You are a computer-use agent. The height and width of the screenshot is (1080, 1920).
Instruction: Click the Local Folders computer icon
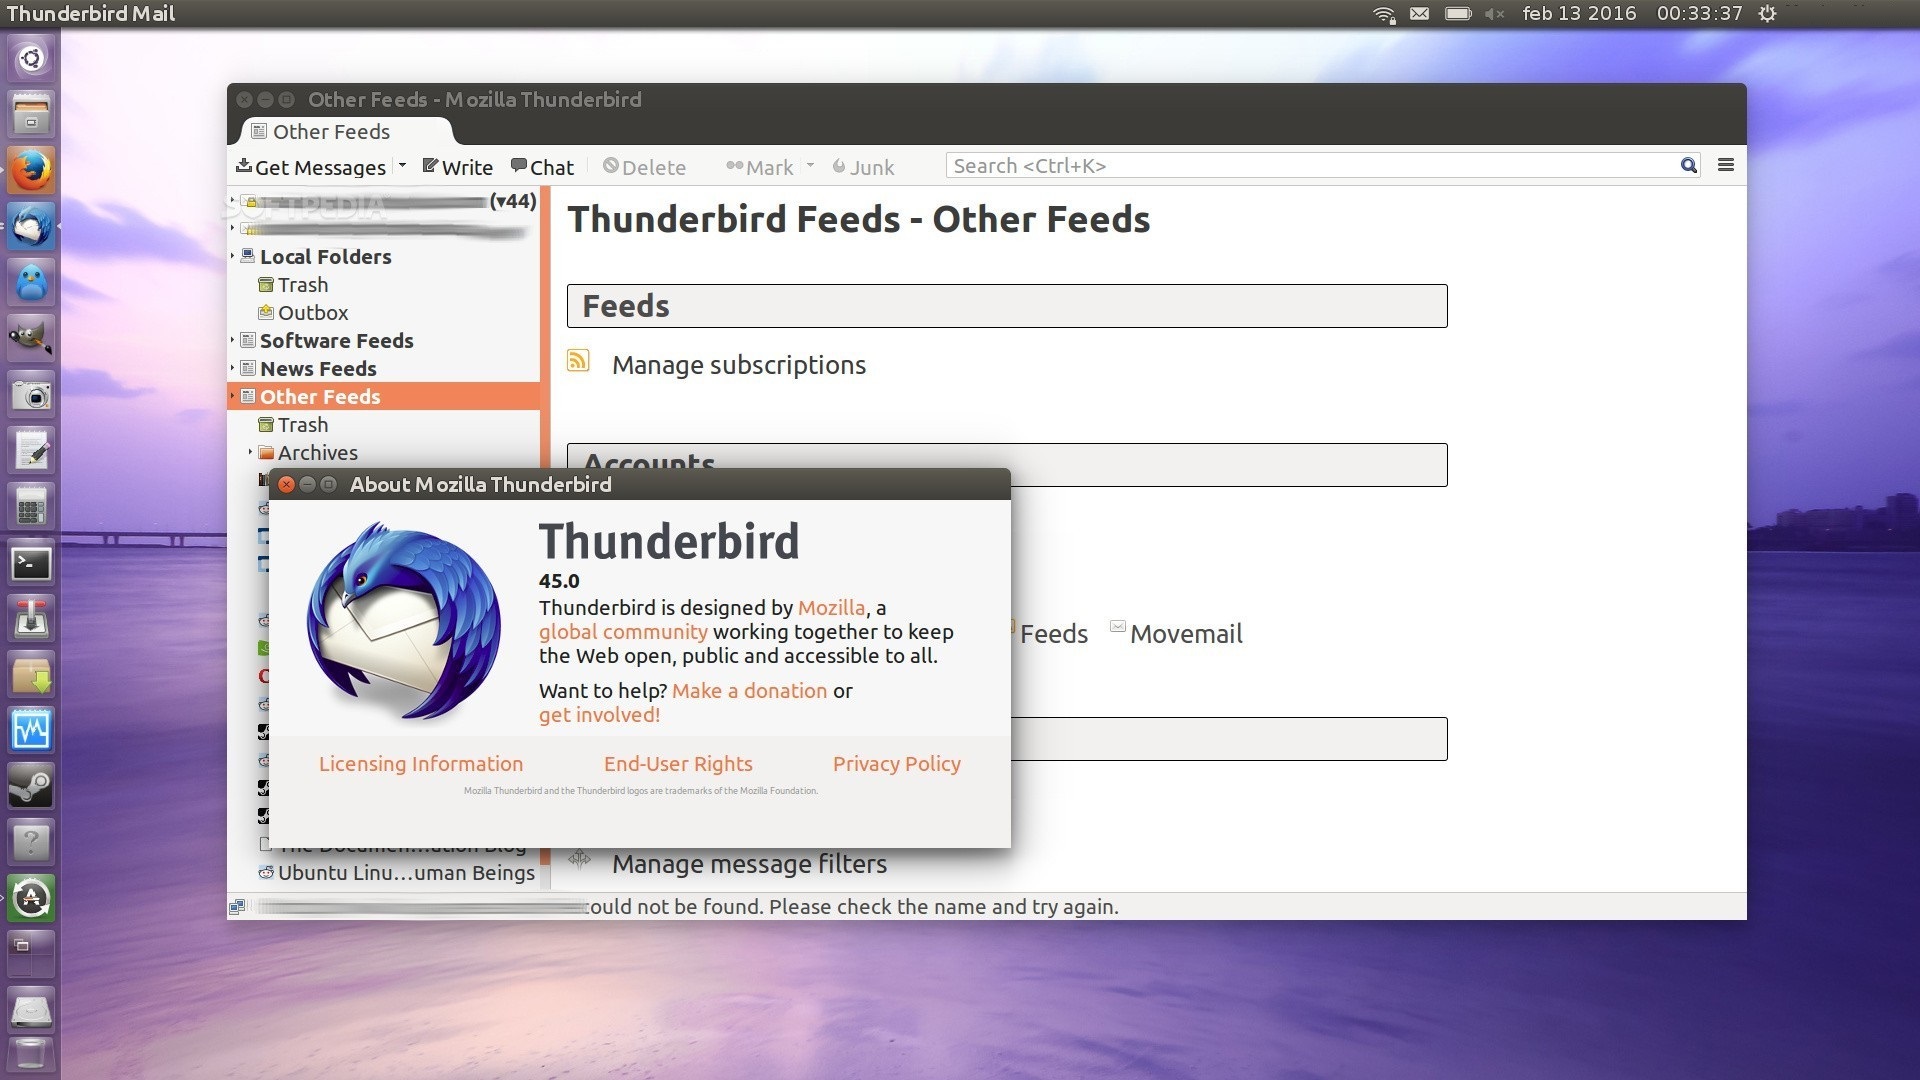pyautogui.click(x=248, y=256)
